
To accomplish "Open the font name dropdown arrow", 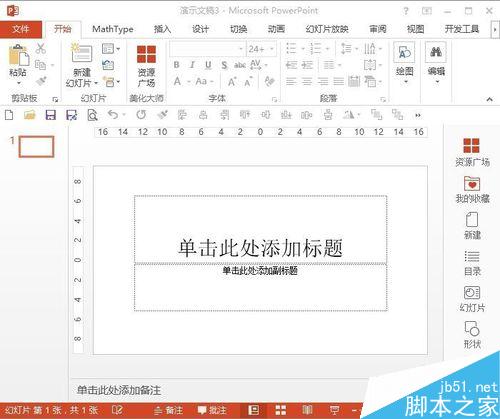I will coord(241,49).
